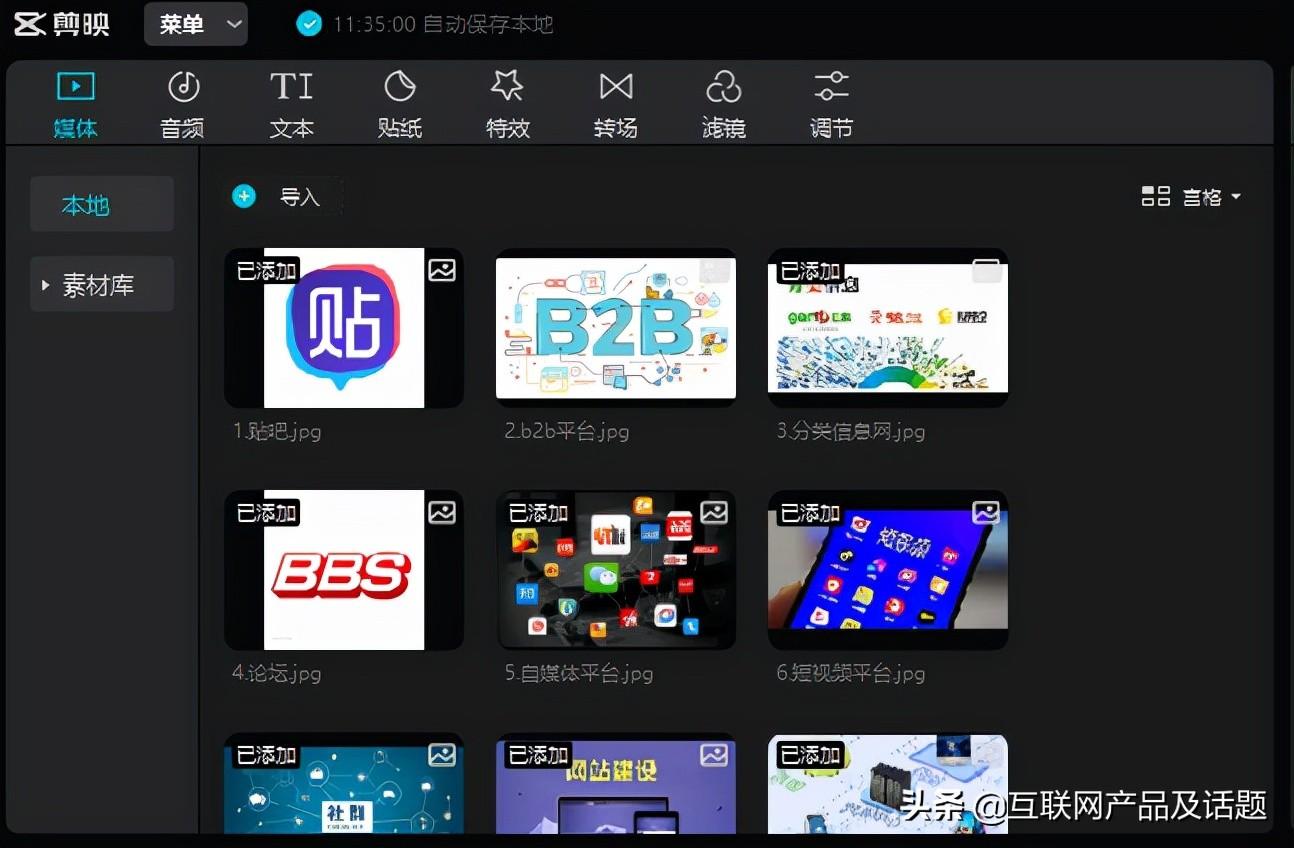Select the 3.分类信息网.jpg thumbnail
Image resolution: width=1294 pixels, height=848 pixels.
click(x=888, y=328)
